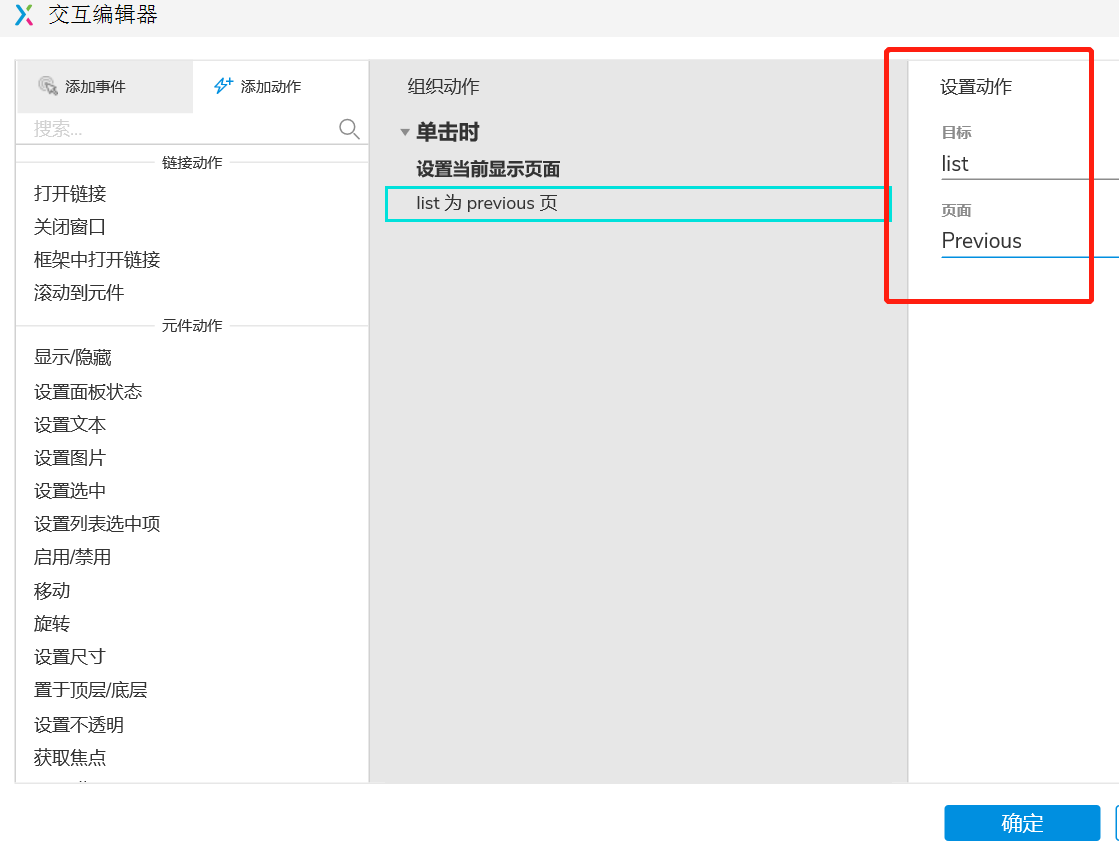
Task: Click the 添加动作 lightning icon
Action: (x=223, y=86)
